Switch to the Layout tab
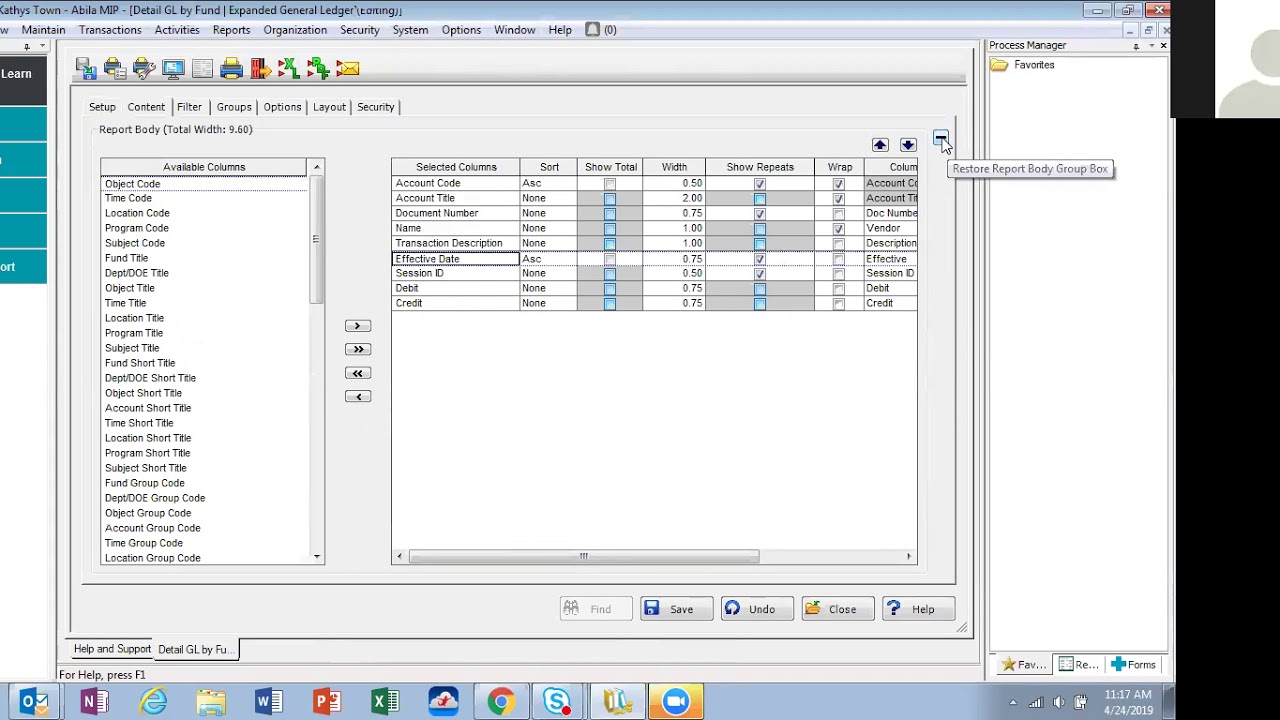Viewport: 1280px width, 720px height. click(x=329, y=107)
